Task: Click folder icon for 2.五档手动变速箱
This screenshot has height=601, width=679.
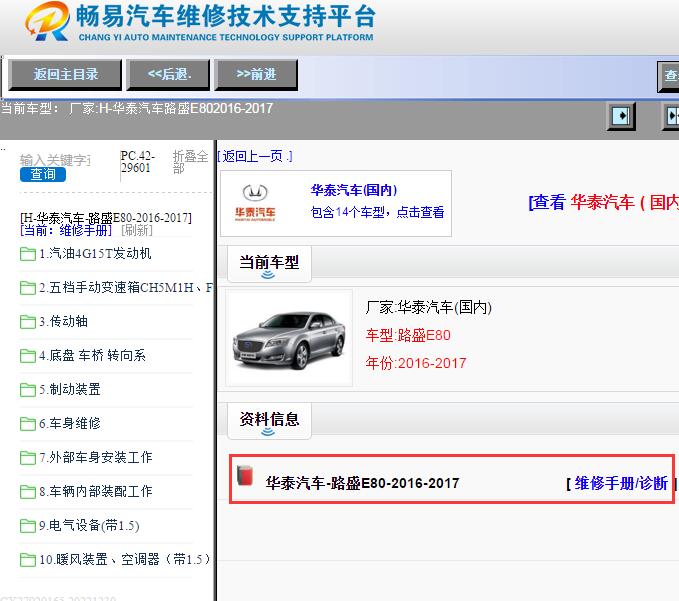Action: pyautogui.click(x=28, y=288)
